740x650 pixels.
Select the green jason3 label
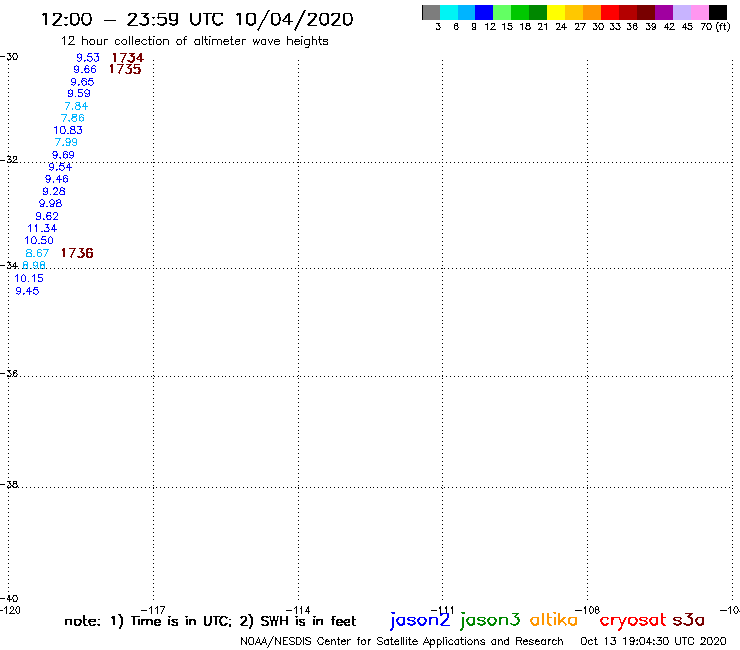click(x=490, y=620)
